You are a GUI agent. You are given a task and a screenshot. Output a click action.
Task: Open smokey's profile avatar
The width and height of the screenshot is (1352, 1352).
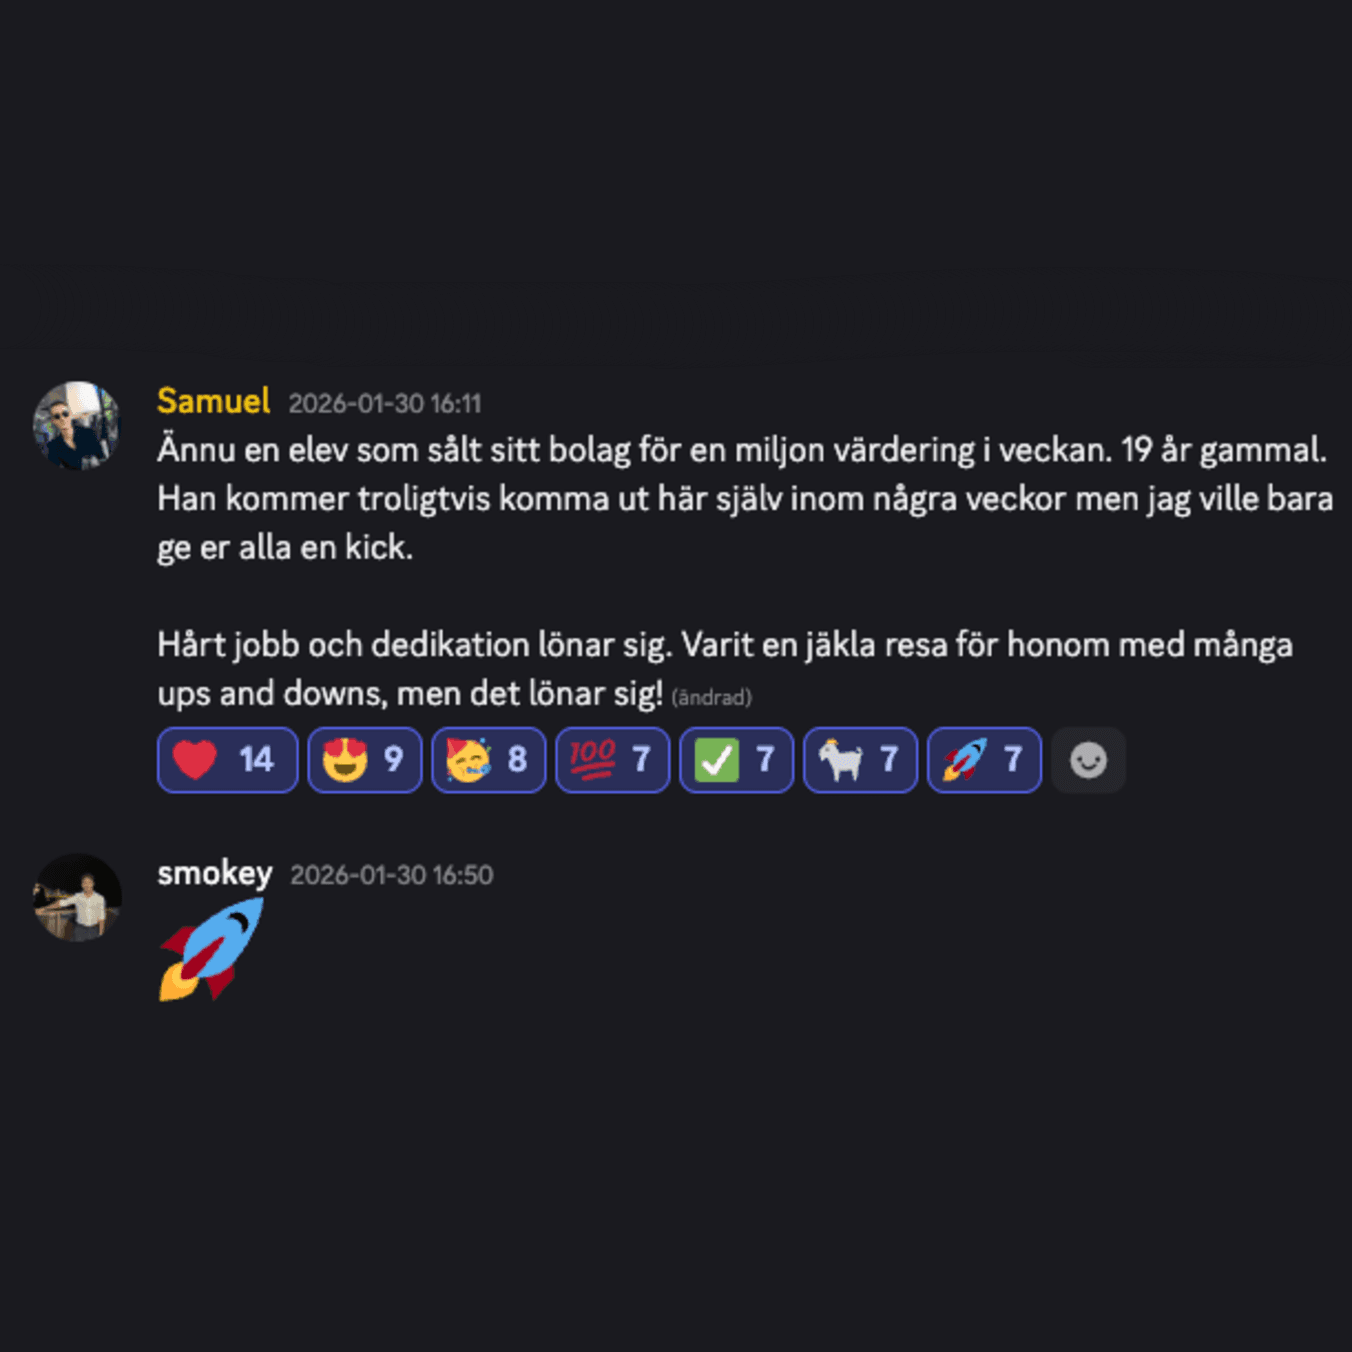(77, 897)
